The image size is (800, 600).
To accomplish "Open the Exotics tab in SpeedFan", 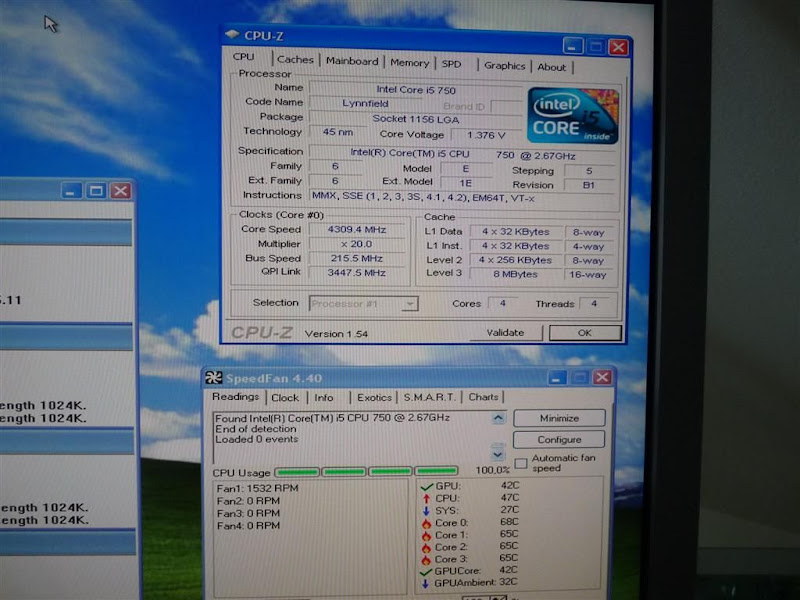I will tap(374, 397).
